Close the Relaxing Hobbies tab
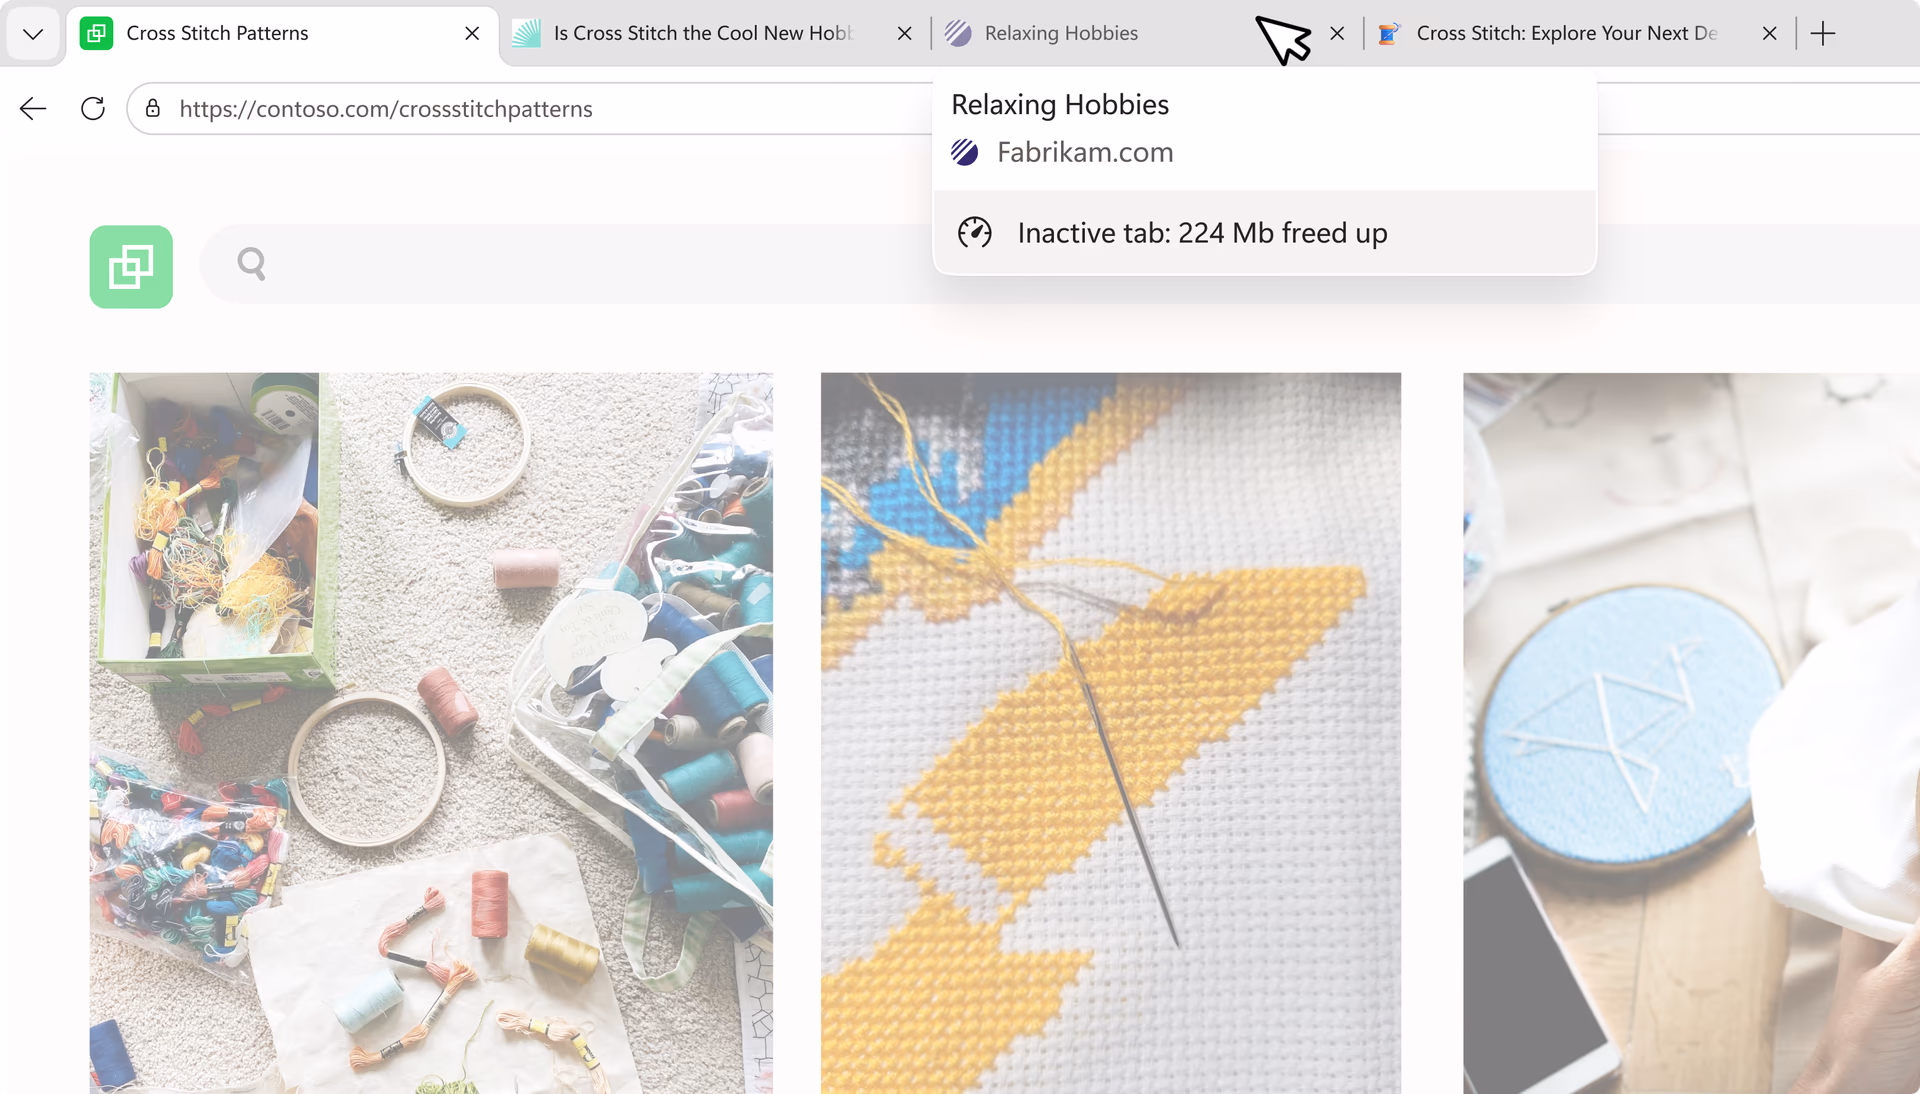The height and width of the screenshot is (1094, 1920). (x=1337, y=33)
